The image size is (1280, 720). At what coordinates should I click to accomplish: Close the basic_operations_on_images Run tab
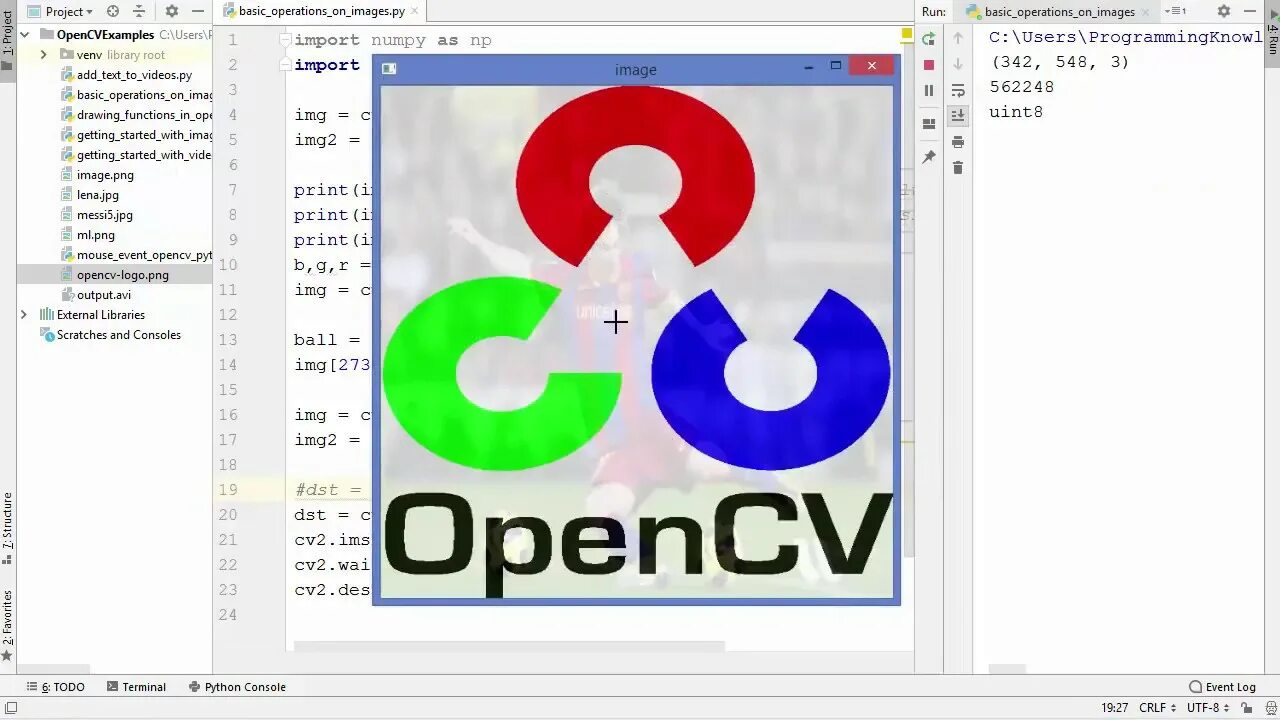point(1146,12)
